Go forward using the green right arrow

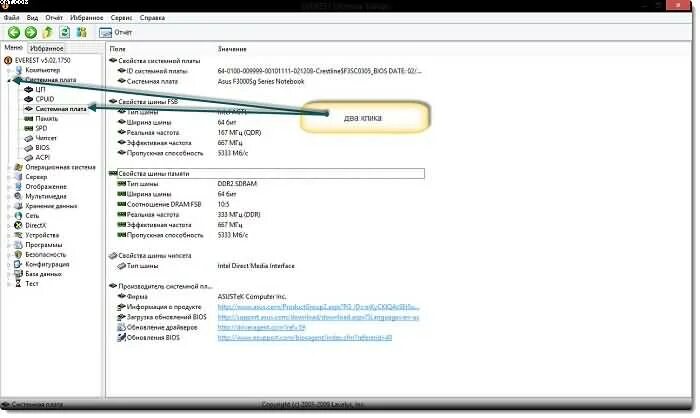point(31,32)
